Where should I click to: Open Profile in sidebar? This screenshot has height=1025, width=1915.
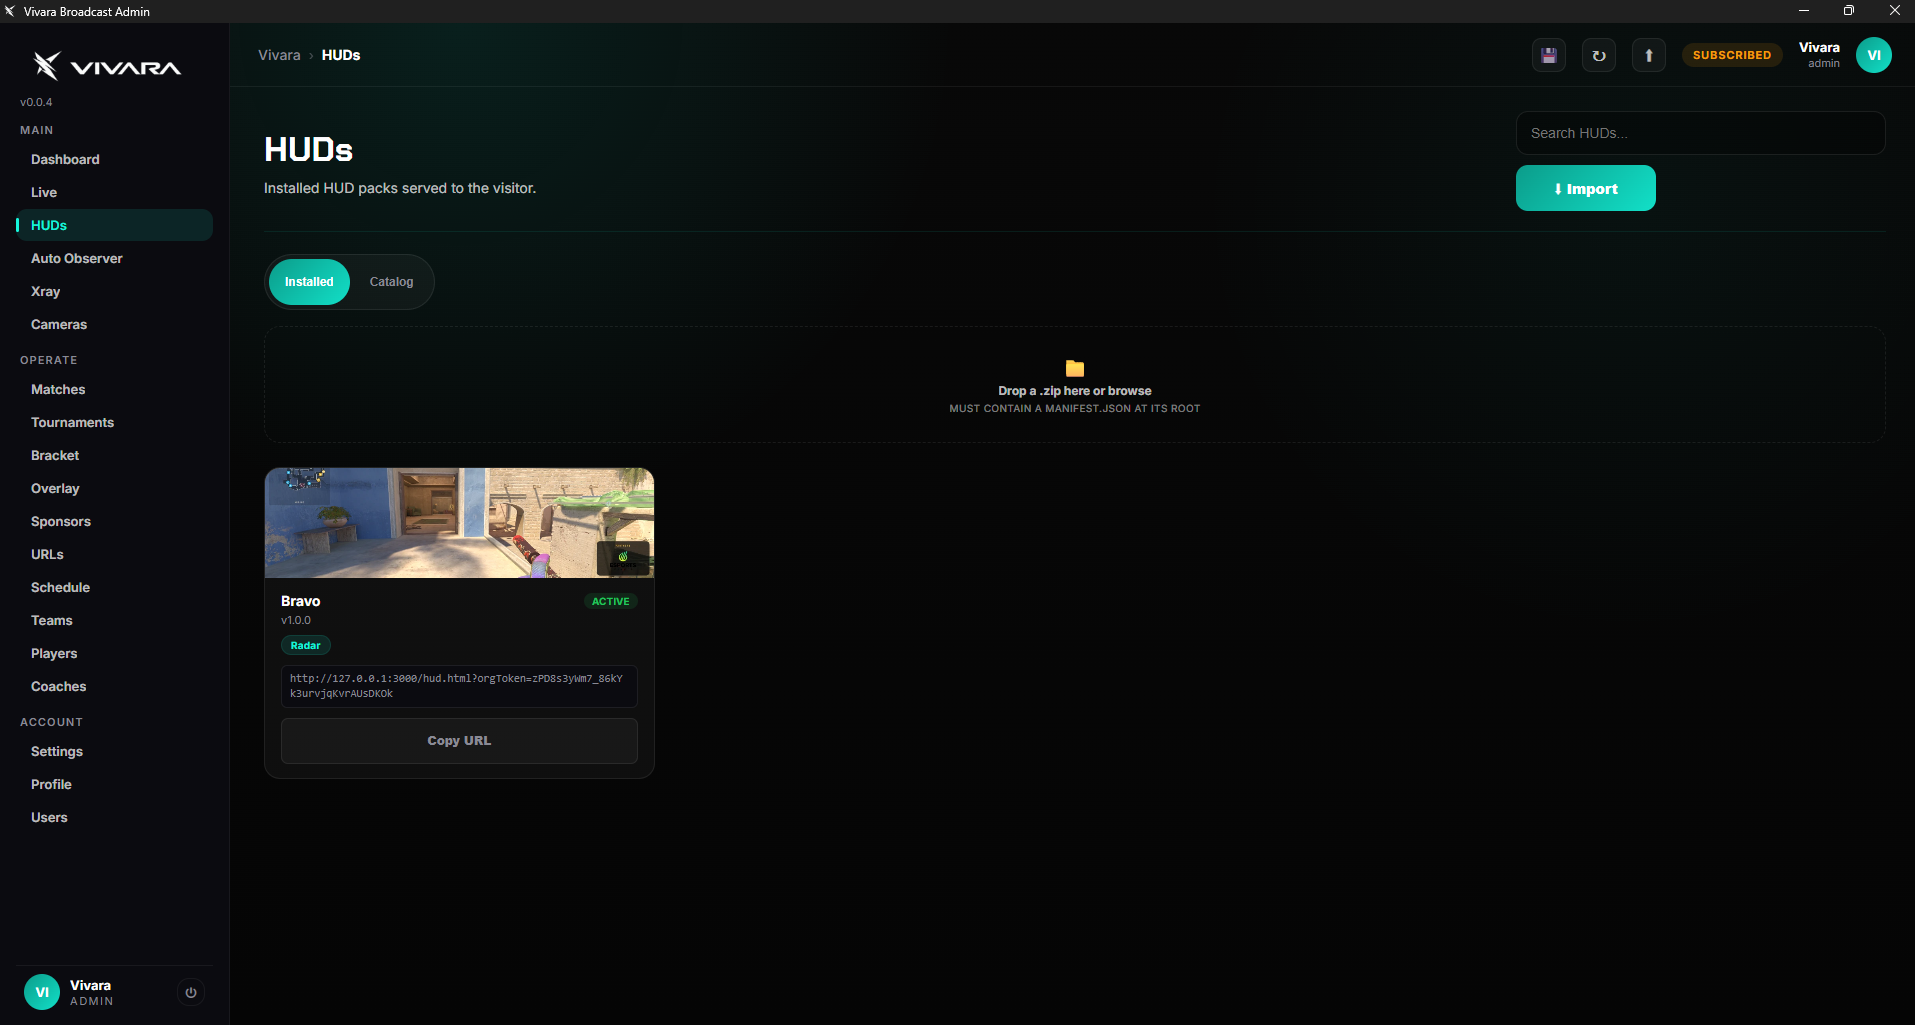(x=114, y=784)
